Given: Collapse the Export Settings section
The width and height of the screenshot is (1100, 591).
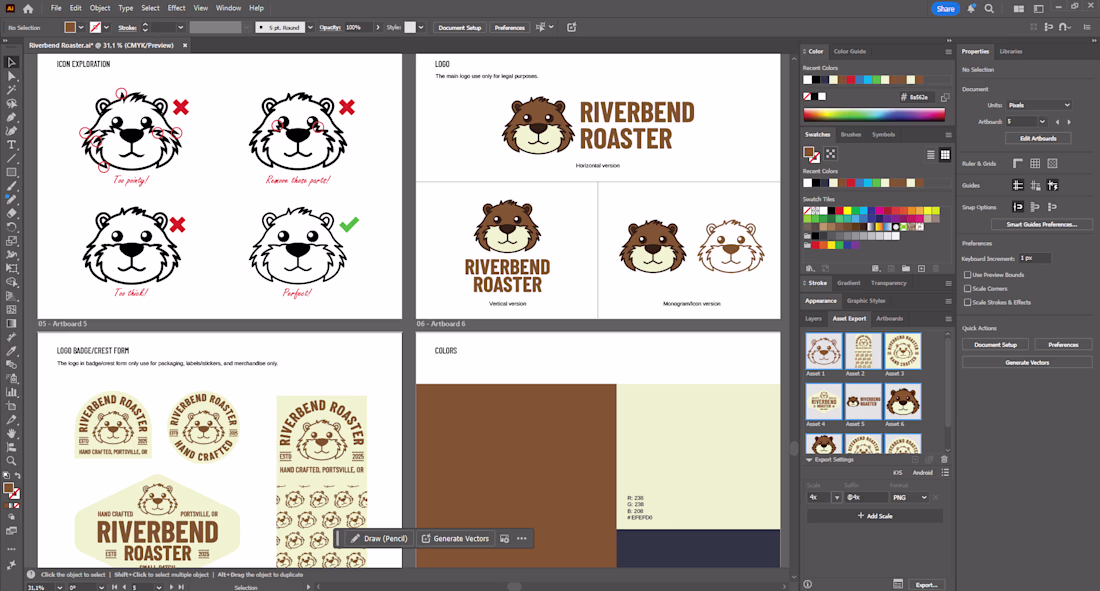Looking at the screenshot, I should (x=809, y=460).
